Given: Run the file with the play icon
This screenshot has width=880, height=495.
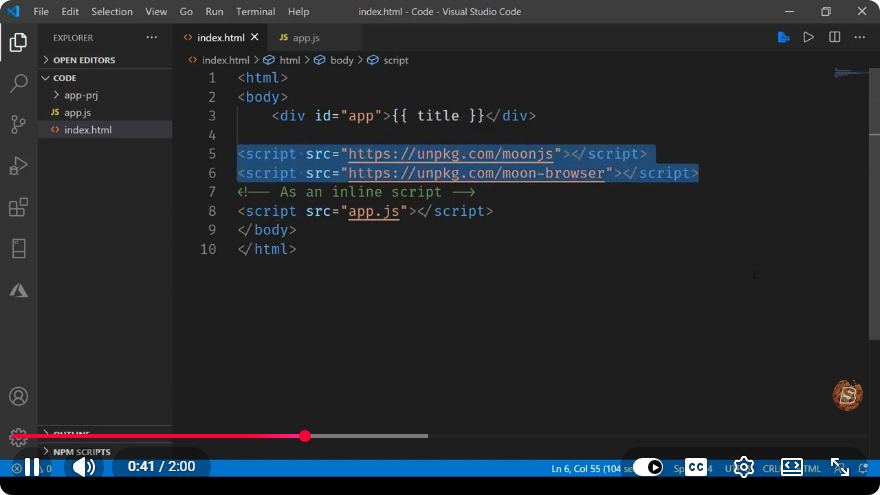Looking at the screenshot, I should pyautogui.click(x=808, y=38).
